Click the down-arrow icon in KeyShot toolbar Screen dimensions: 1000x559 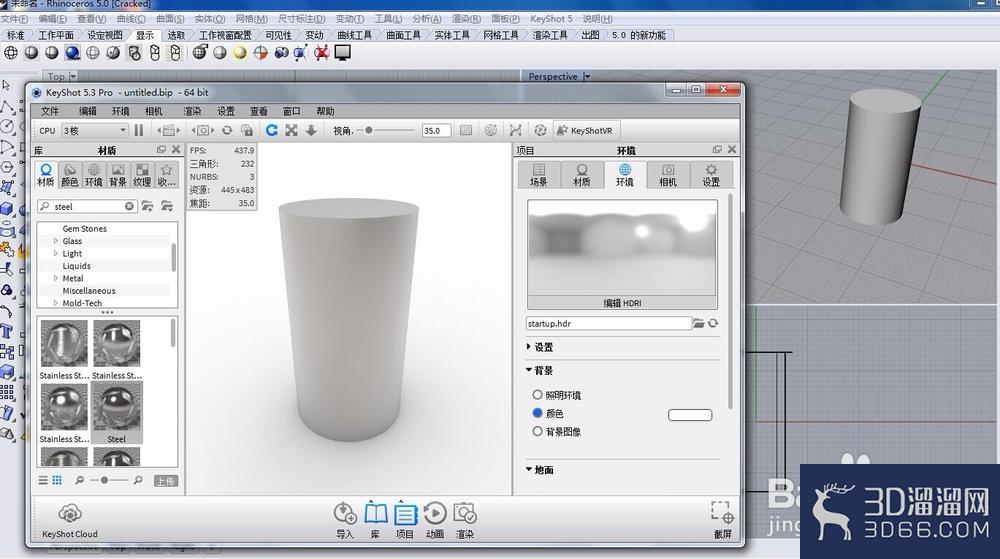(311, 130)
